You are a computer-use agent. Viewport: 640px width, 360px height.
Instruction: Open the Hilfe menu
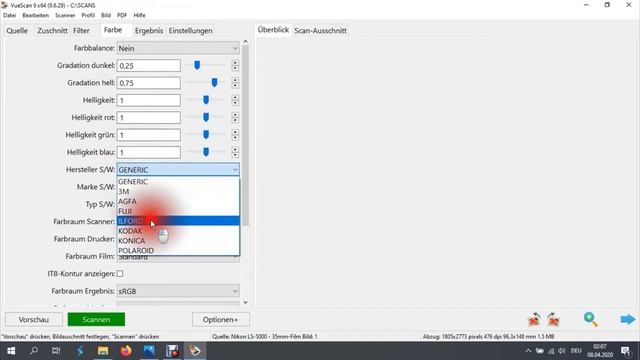pyautogui.click(x=139, y=15)
